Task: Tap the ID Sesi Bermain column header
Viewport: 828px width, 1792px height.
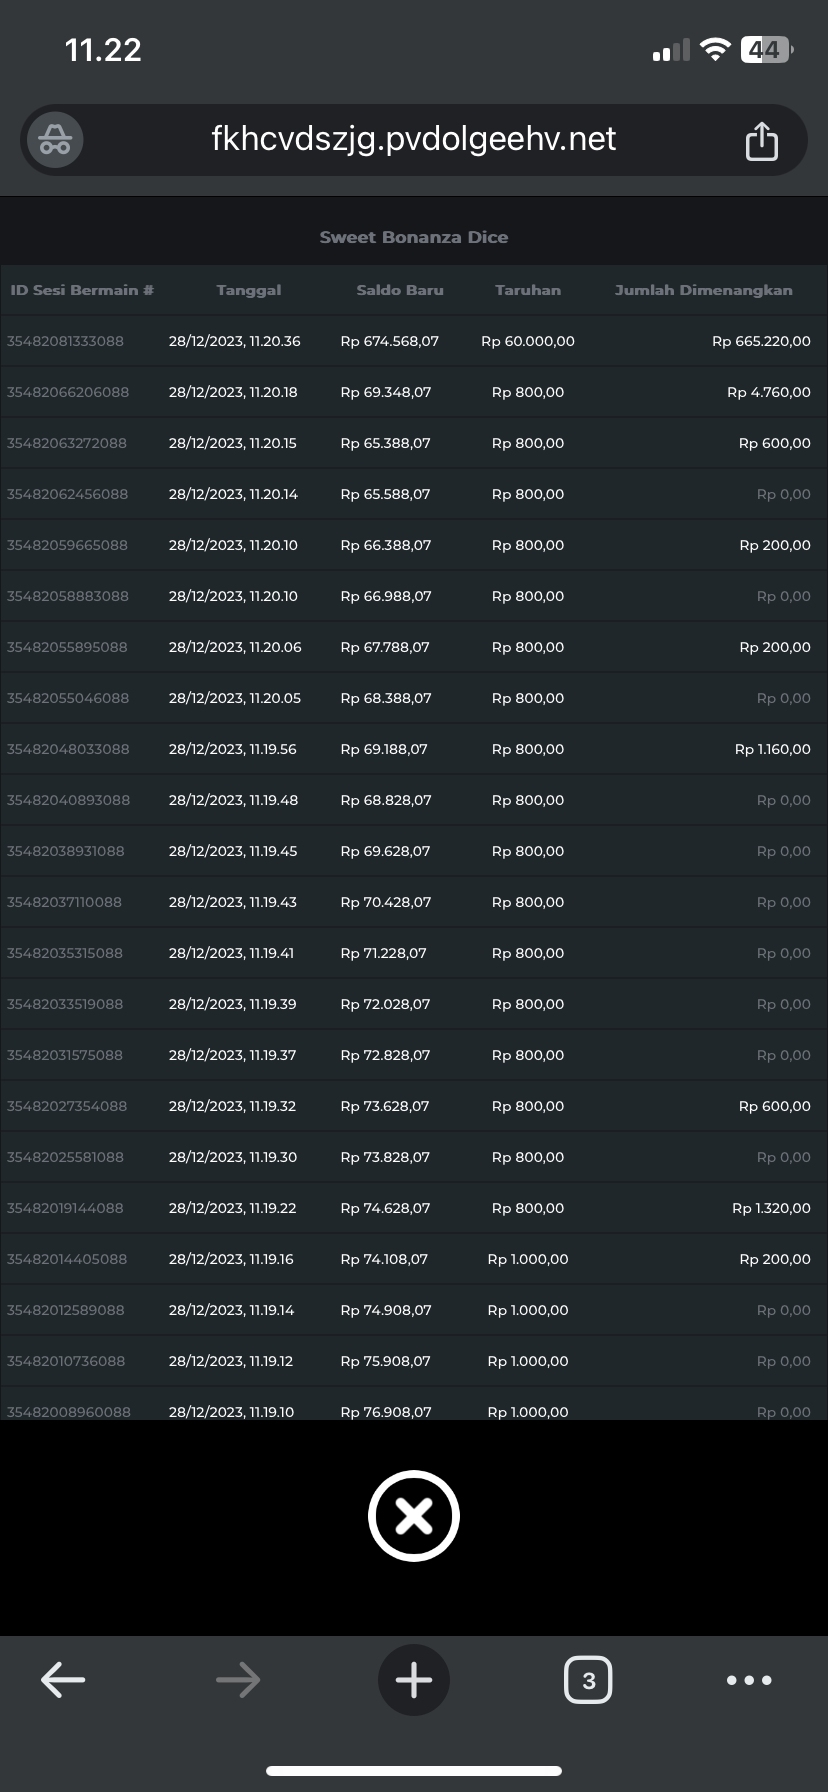Action: [82, 290]
